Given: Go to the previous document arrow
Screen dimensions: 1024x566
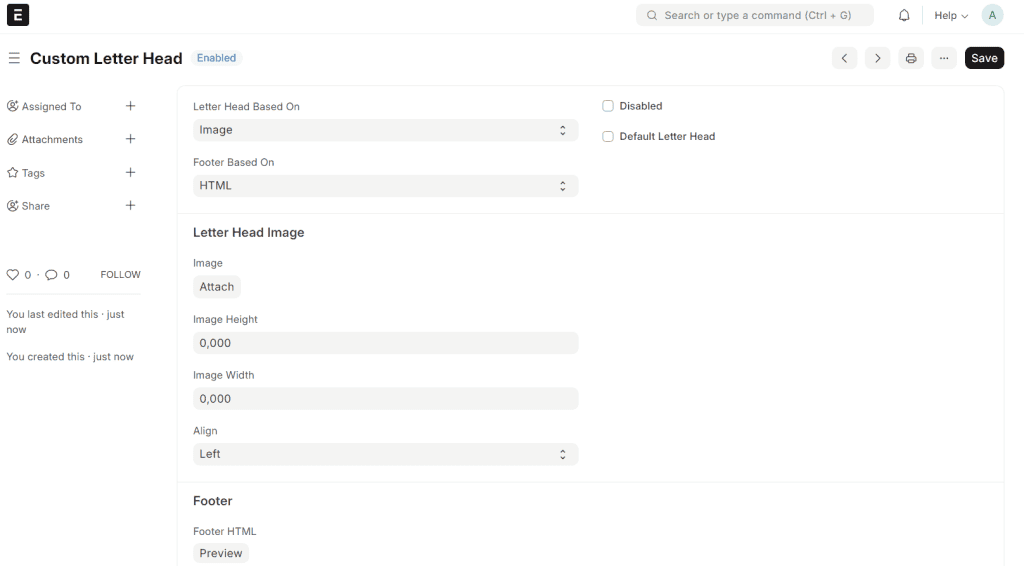Looking at the screenshot, I should click(x=845, y=58).
